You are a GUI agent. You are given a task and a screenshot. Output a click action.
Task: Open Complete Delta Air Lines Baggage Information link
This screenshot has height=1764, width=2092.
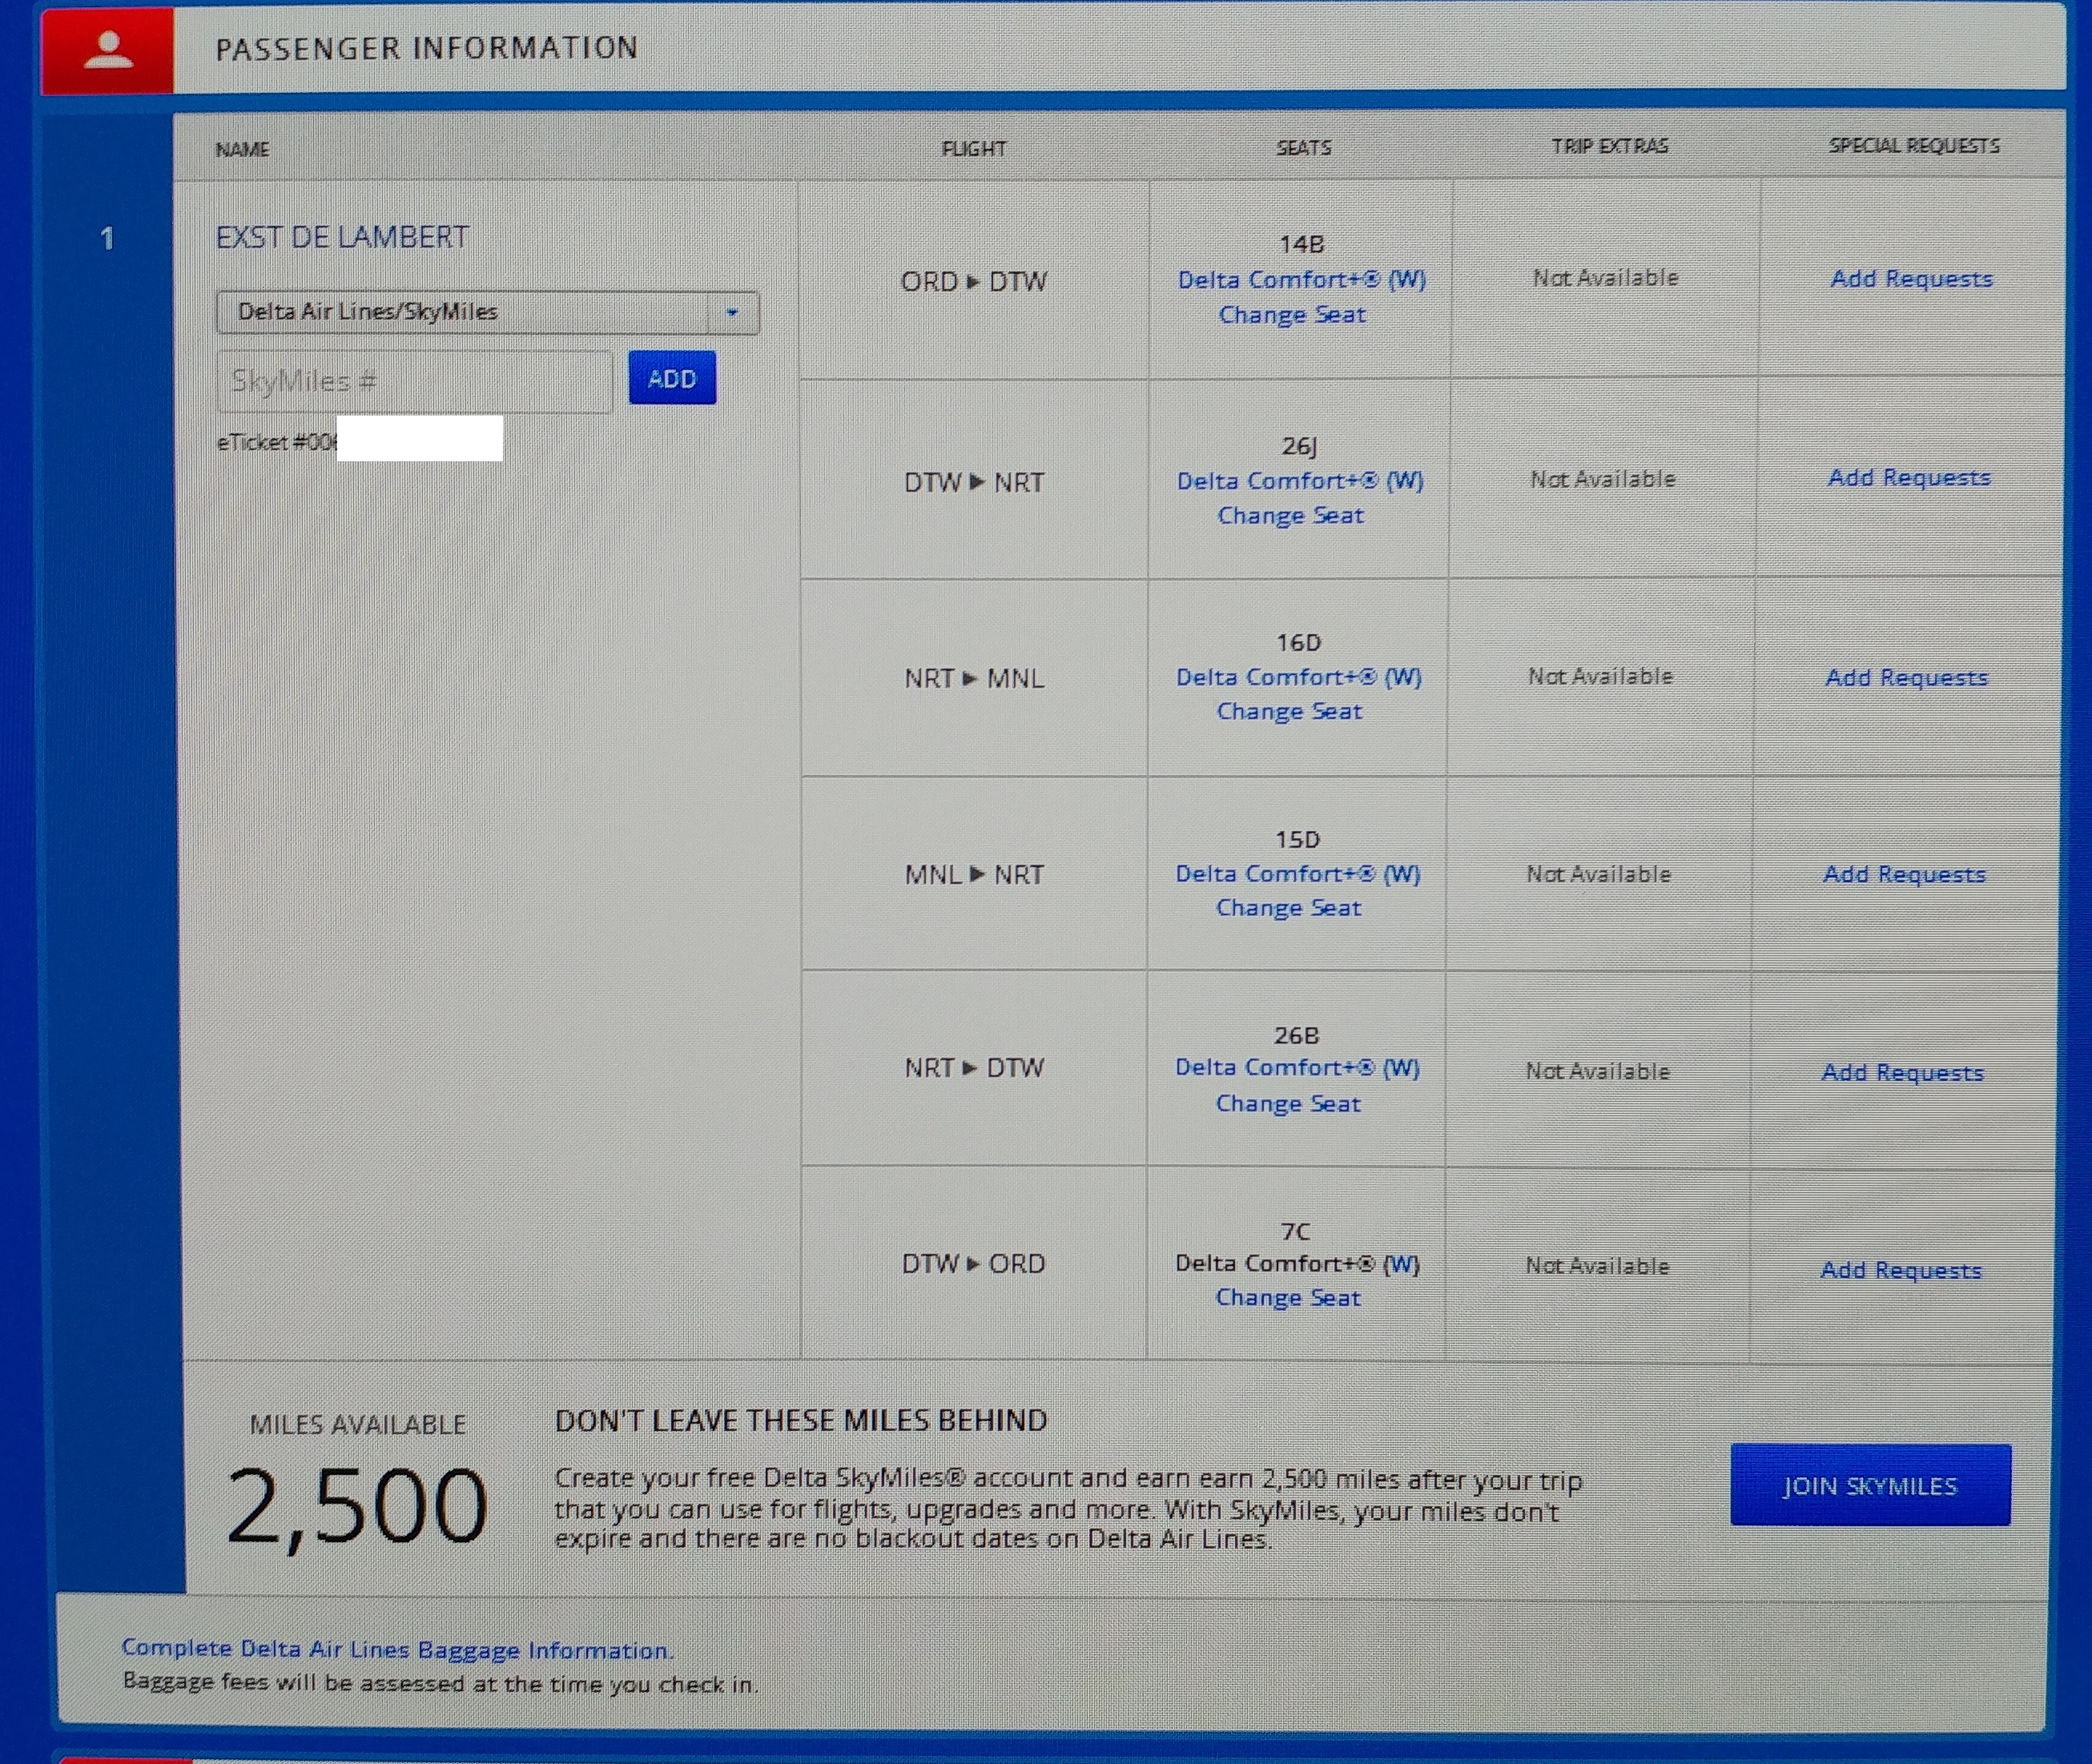click(397, 1649)
